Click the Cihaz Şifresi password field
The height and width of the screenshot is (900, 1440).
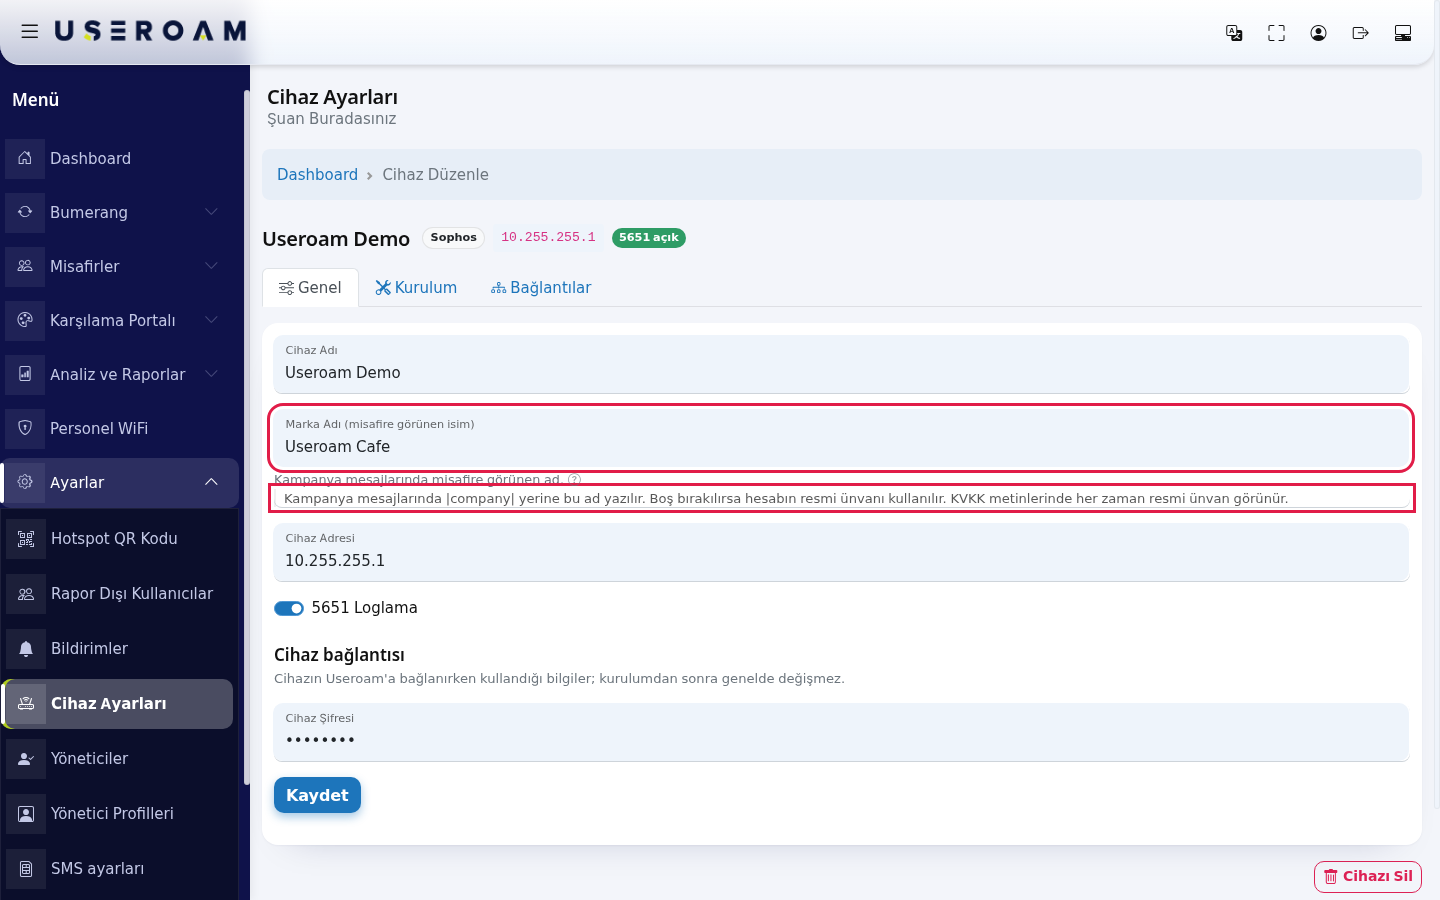[841, 732]
